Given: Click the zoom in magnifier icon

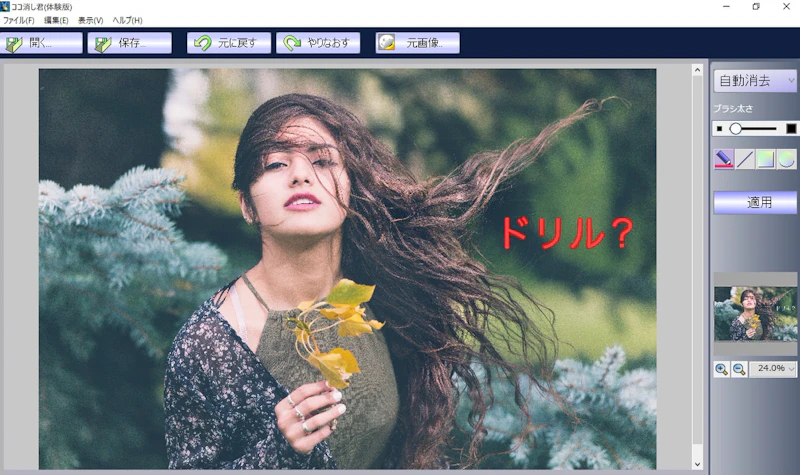Looking at the screenshot, I should (721, 369).
